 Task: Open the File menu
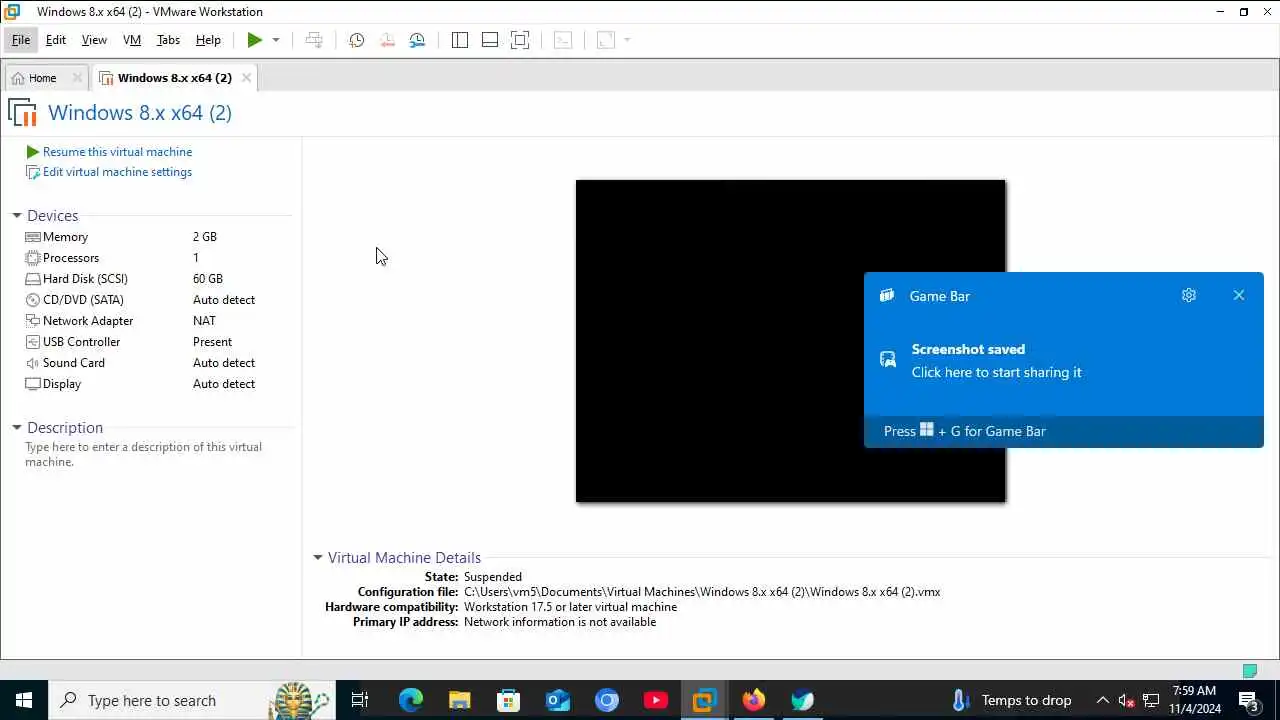[21, 40]
